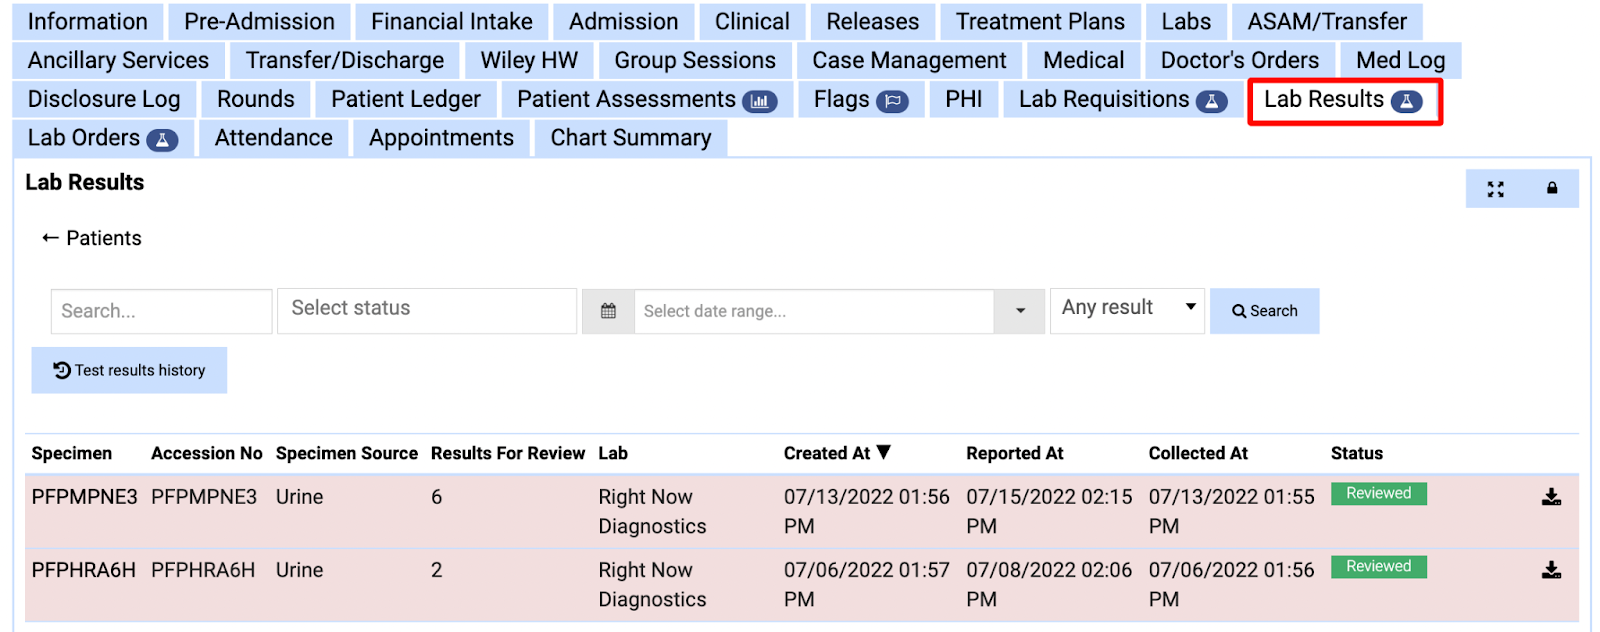Click the Search text input field
Screen dimensions: 1600x632
161,311
